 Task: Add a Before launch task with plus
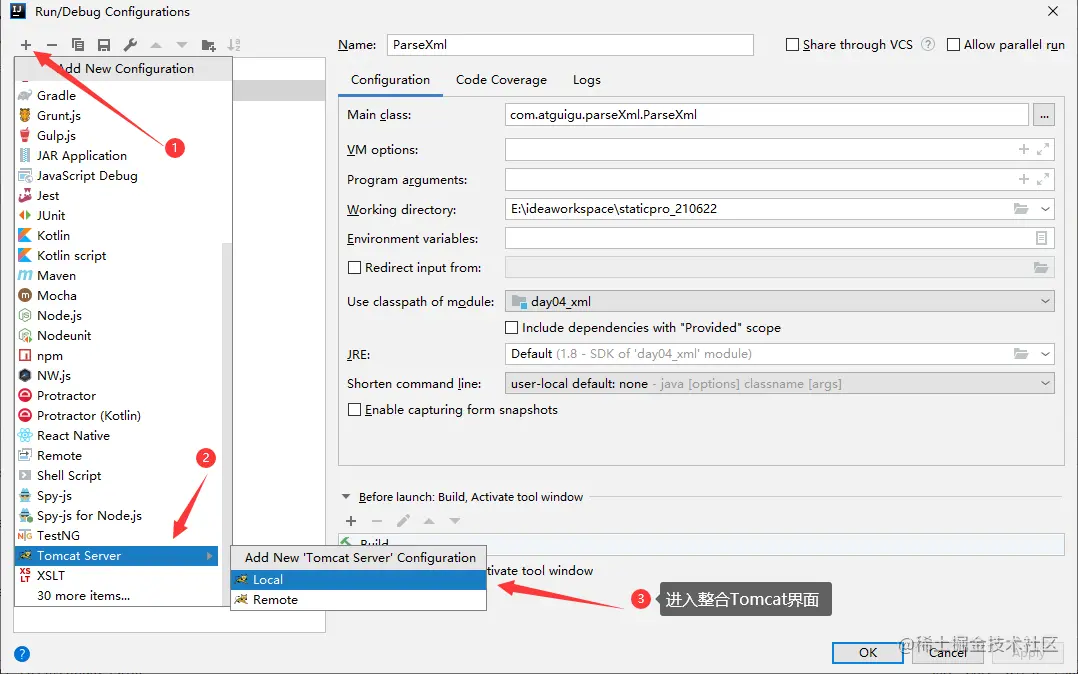tap(351, 521)
